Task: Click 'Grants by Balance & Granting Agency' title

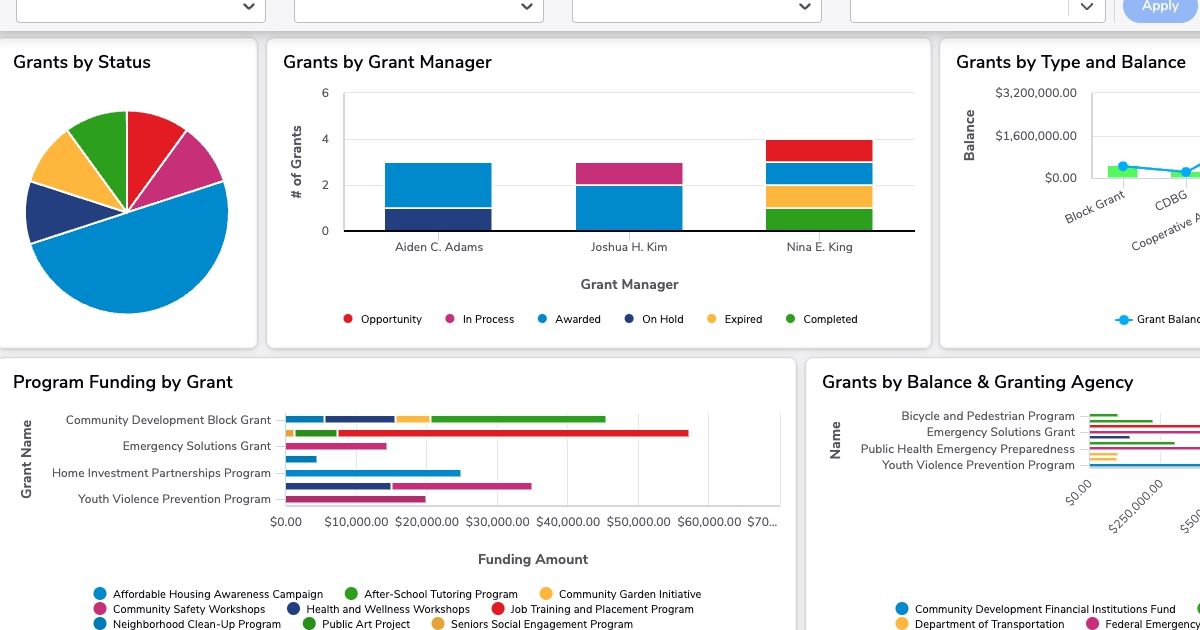Action: coord(978,382)
